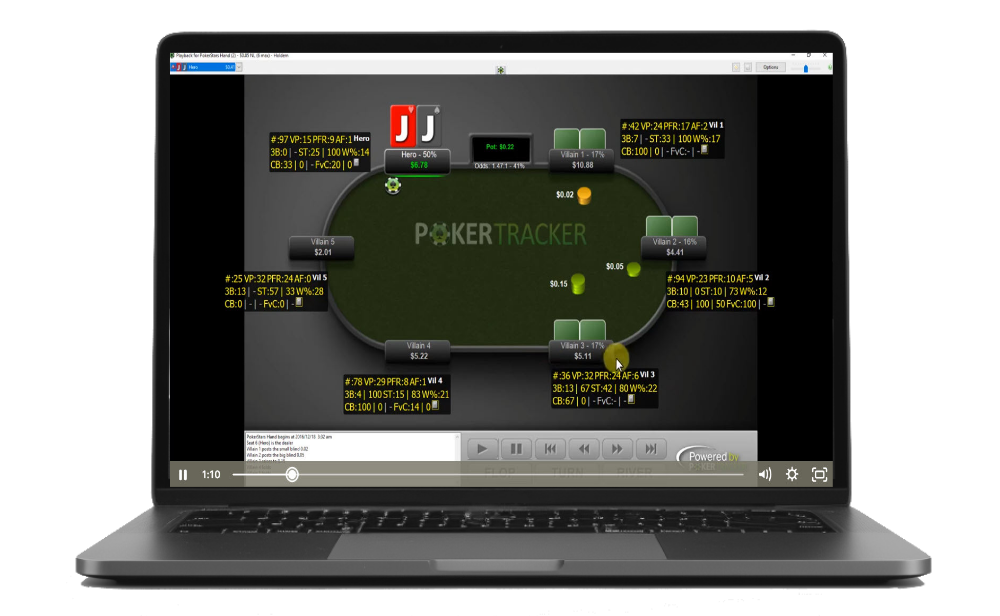The image size is (1000, 616).
Task: Step back one action in replayer
Action: click(x=584, y=449)
